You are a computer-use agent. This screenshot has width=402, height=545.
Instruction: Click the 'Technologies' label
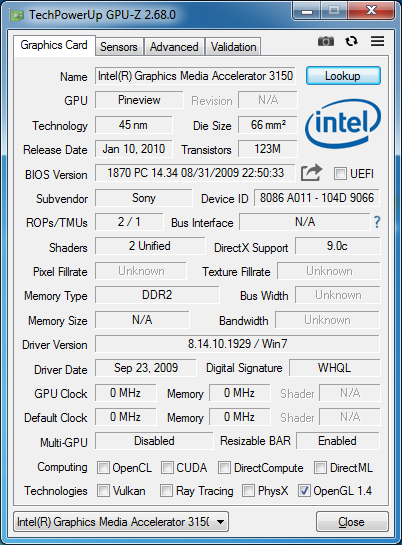[56, 491]
